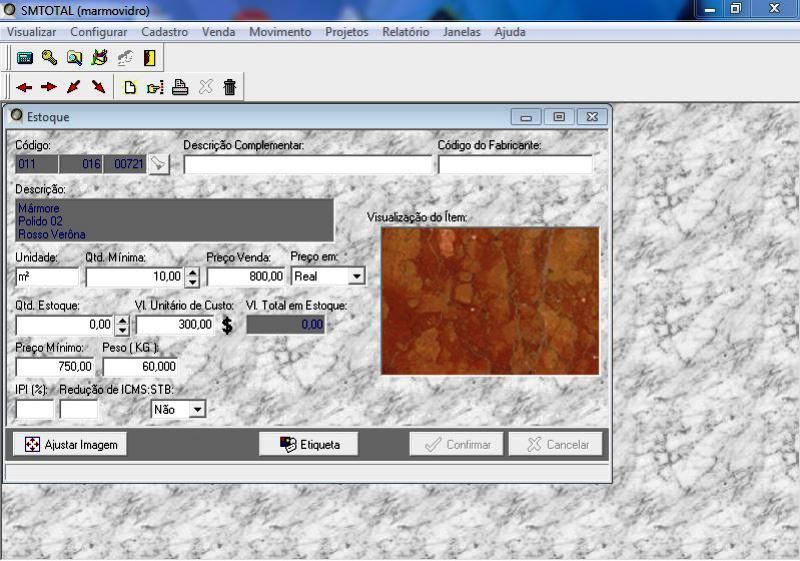Delete record with trash can icon
Viewport: 800px width, 561px height.
[230, 87]
